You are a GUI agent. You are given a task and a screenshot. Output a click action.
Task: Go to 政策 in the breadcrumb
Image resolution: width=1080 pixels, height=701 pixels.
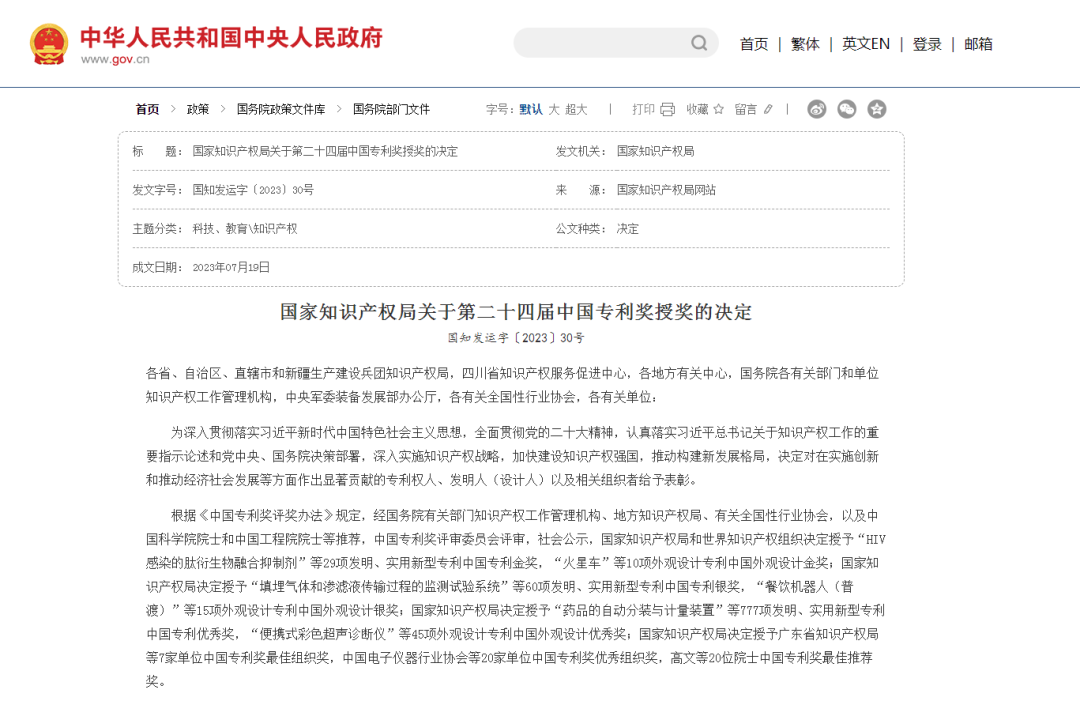(198, 109)
